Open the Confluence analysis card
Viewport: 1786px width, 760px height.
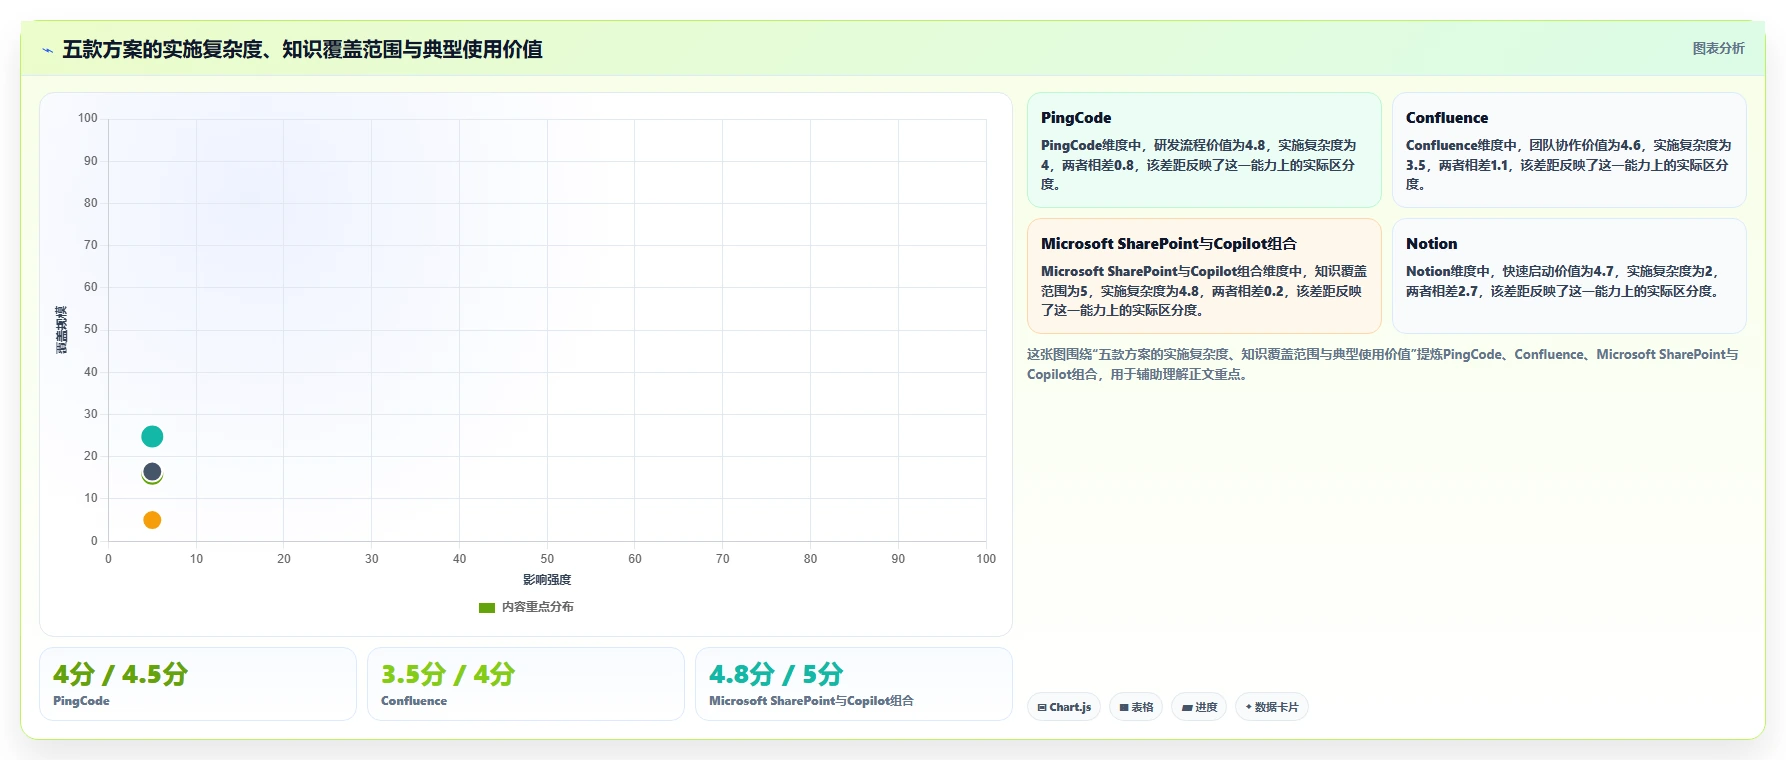(1569, 150)
